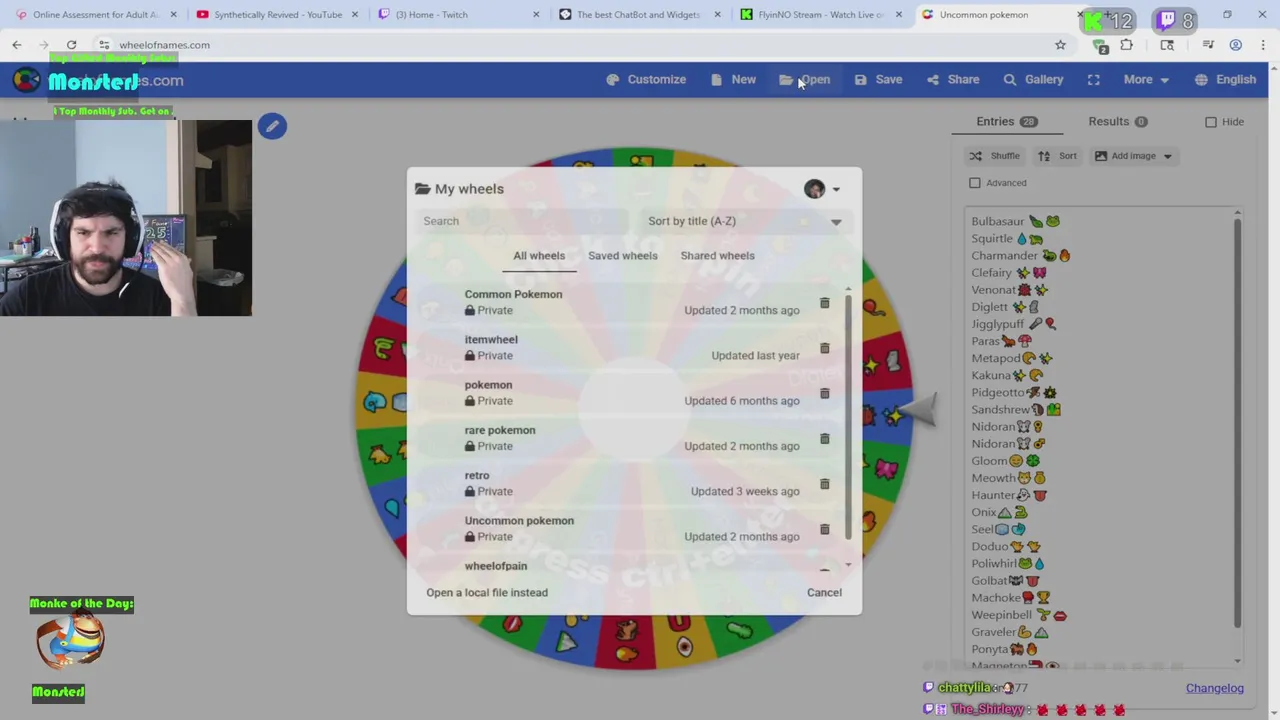
Task: Click Save in the top bar
Action: (x=878, y=80)
